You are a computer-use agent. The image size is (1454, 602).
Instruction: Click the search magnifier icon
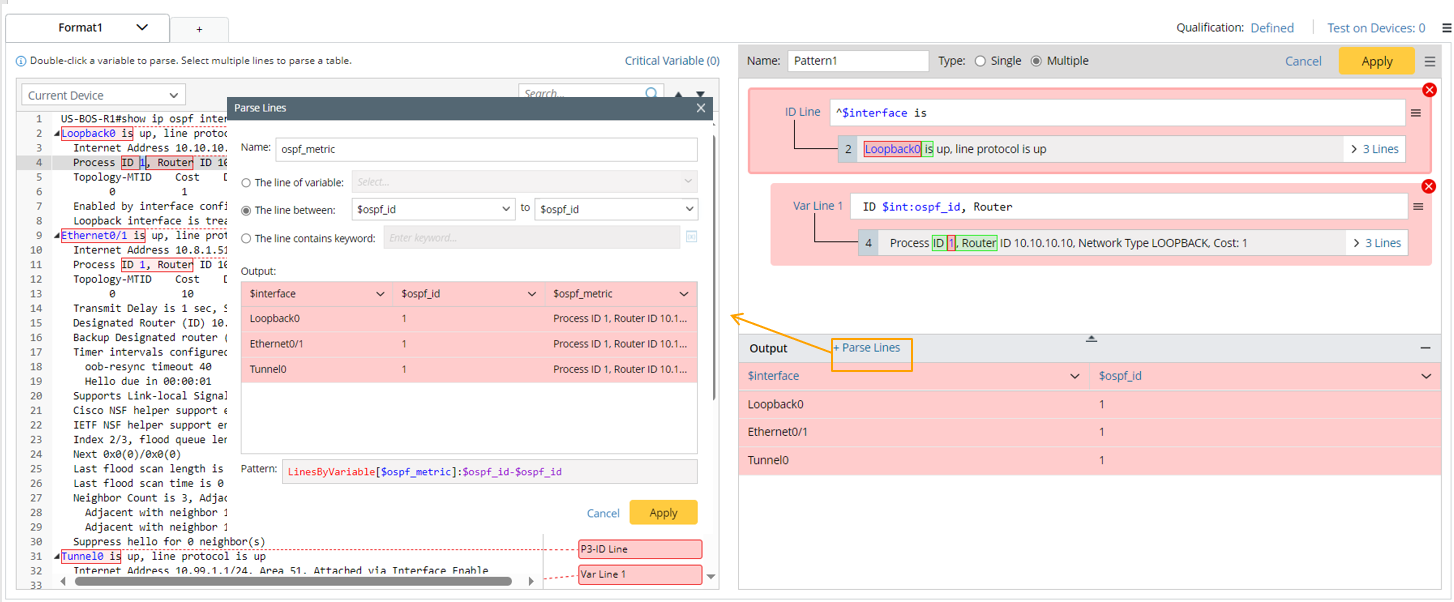[652, 94]
